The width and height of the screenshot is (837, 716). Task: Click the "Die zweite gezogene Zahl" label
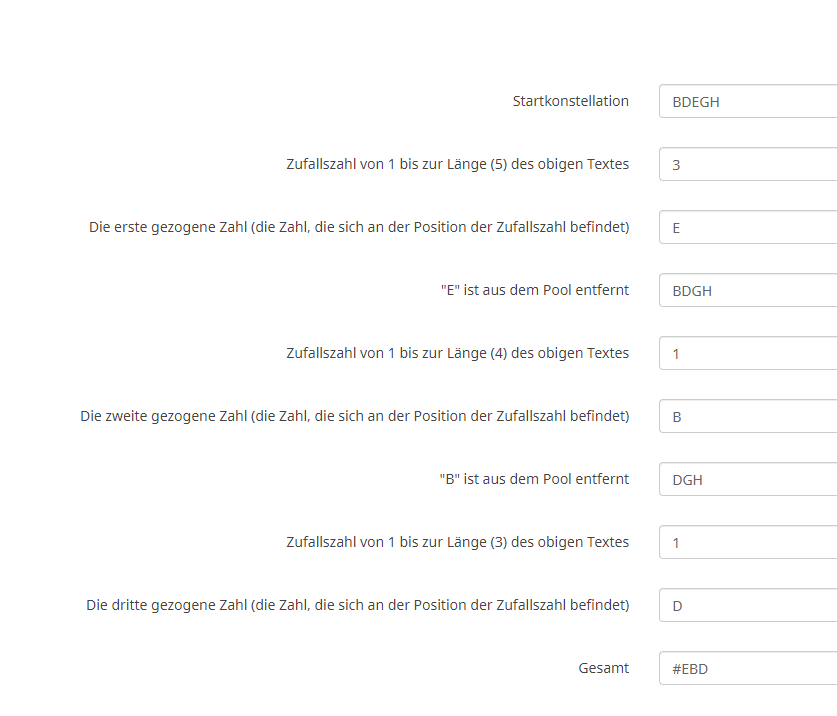[355, 416]
